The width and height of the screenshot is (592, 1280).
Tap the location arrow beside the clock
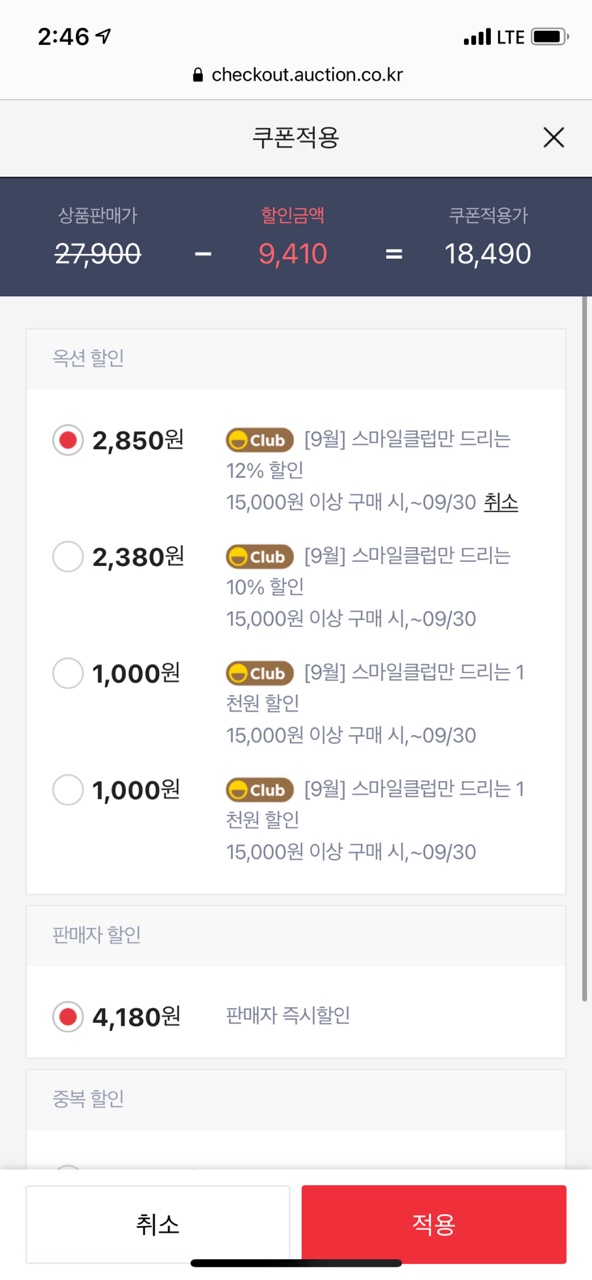104,36
